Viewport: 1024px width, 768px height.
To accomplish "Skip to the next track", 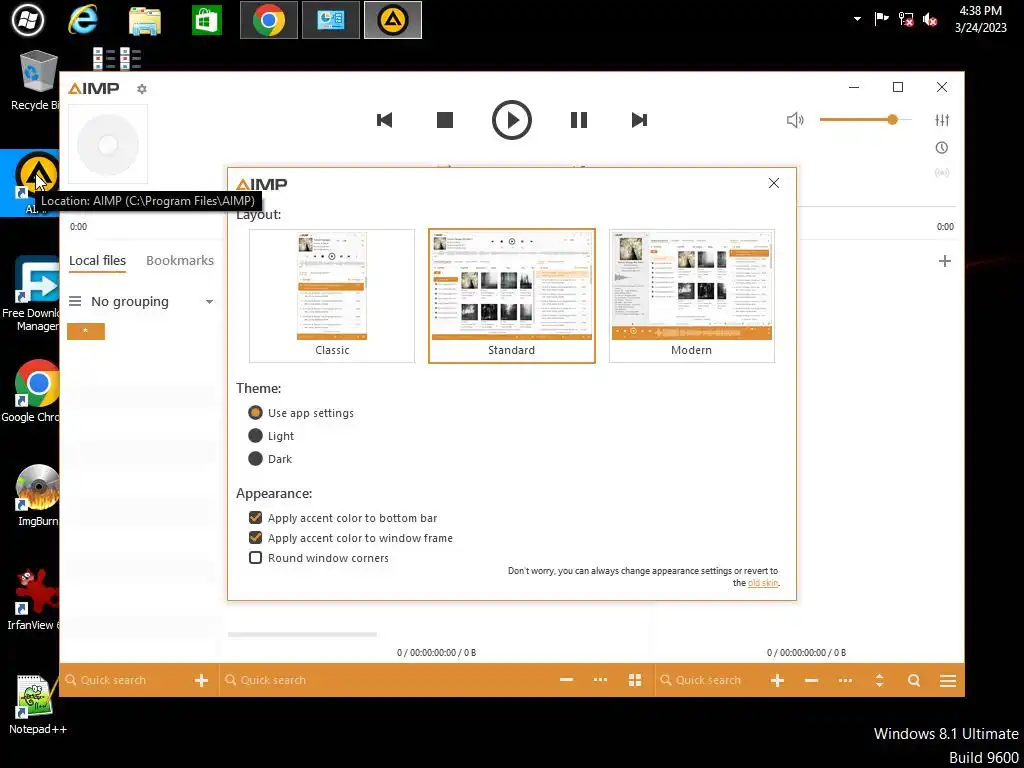I will pyautogui.click(x=639, y=120).
